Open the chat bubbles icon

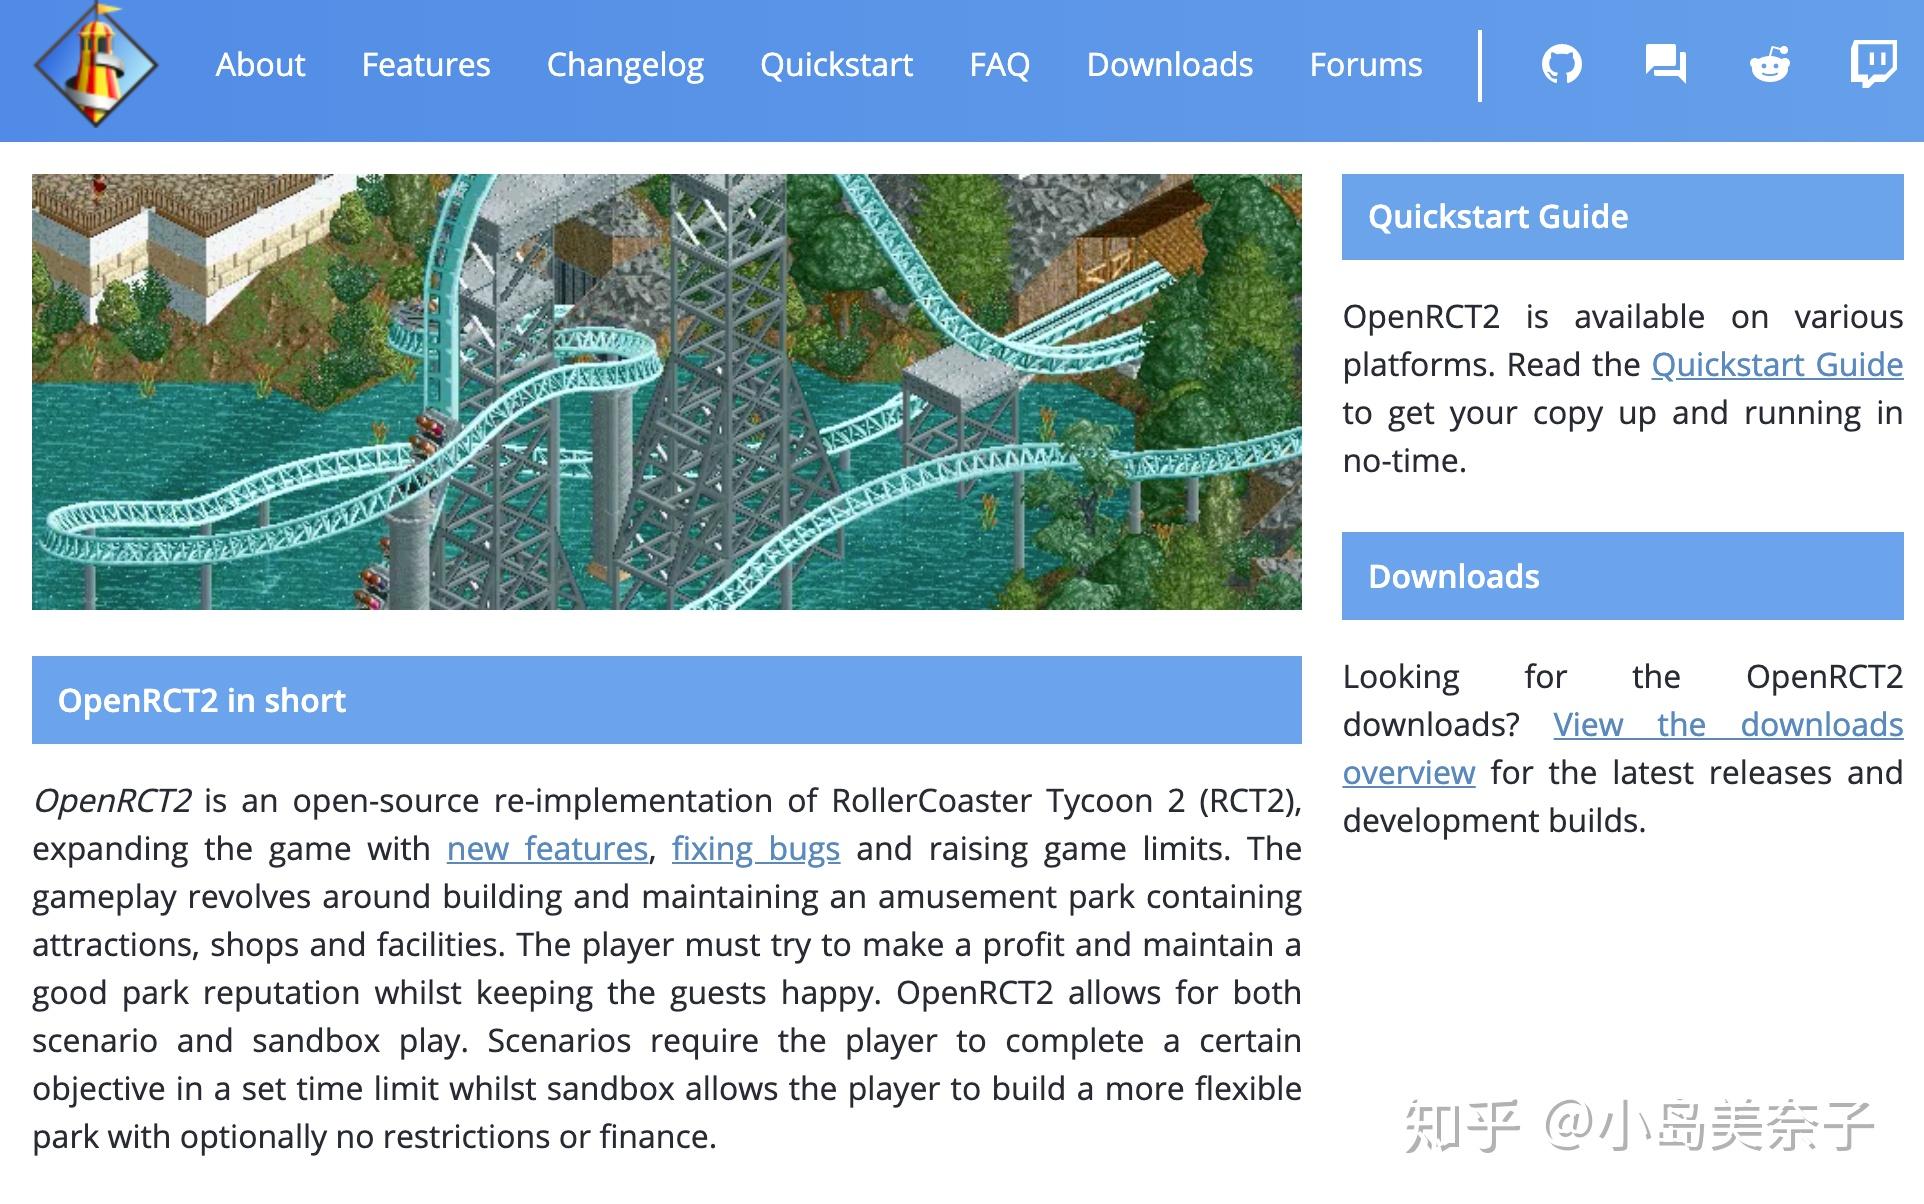click(1665, 65)
